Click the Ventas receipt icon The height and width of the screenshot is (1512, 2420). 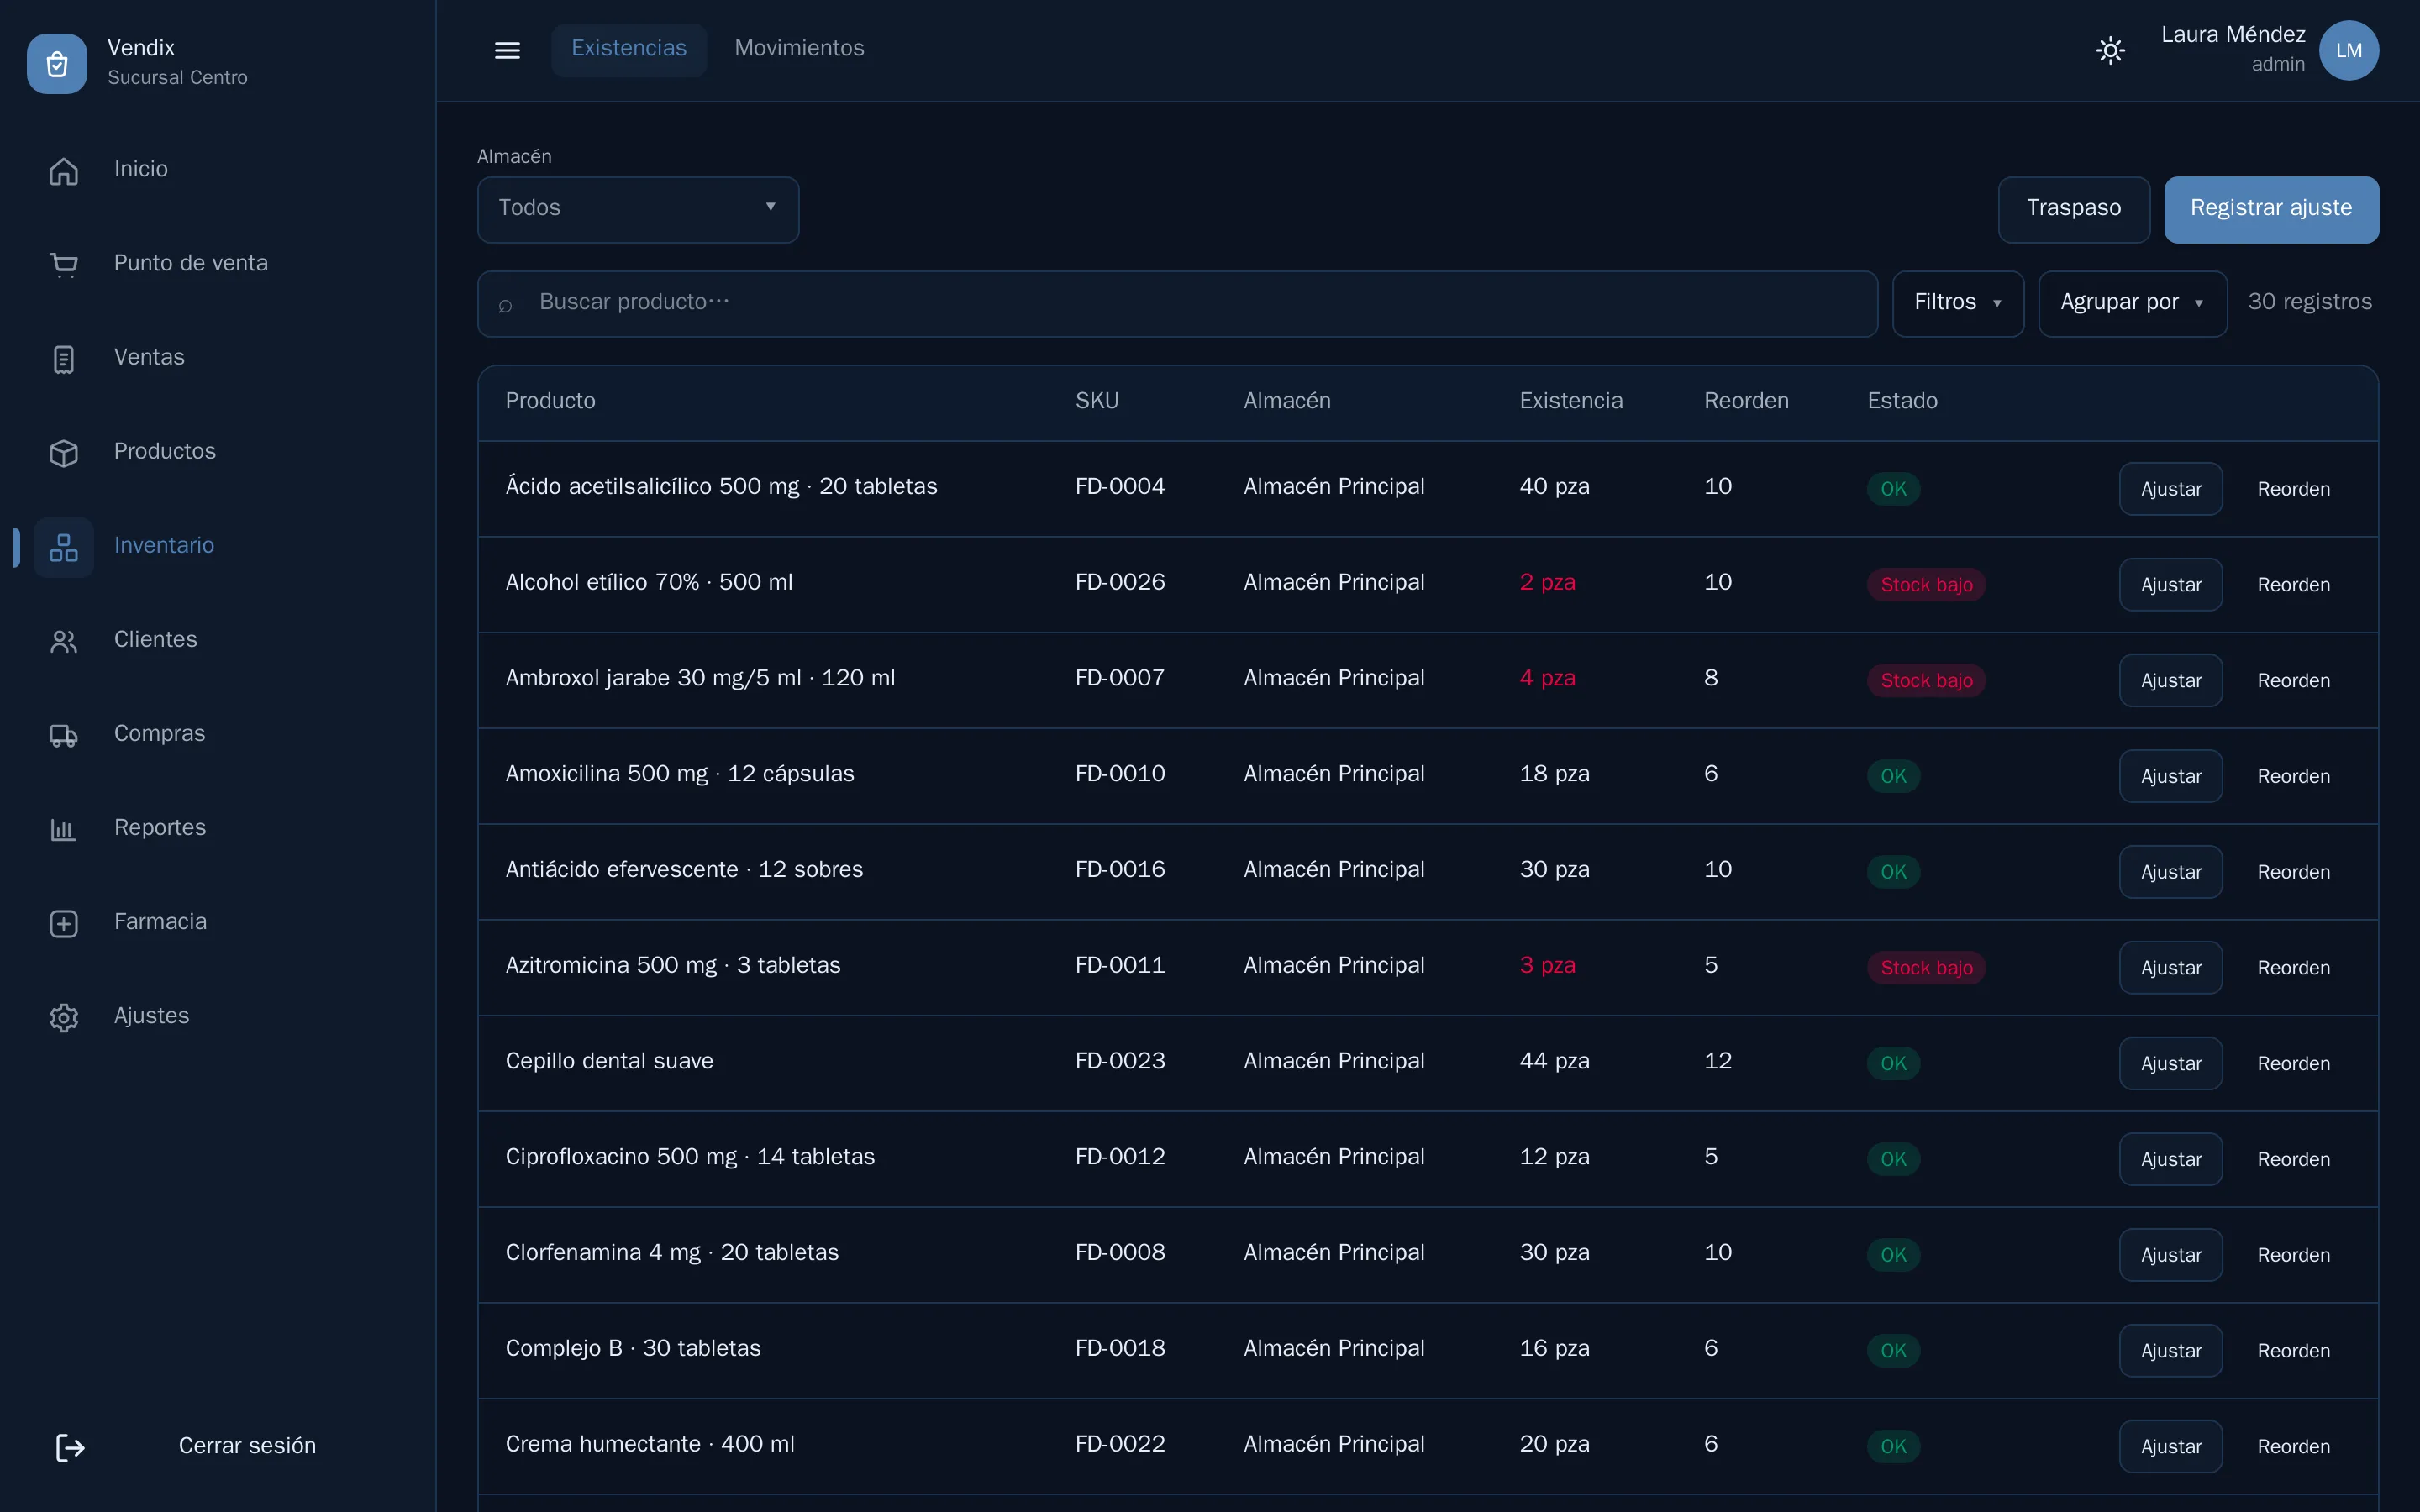(64, 359)
